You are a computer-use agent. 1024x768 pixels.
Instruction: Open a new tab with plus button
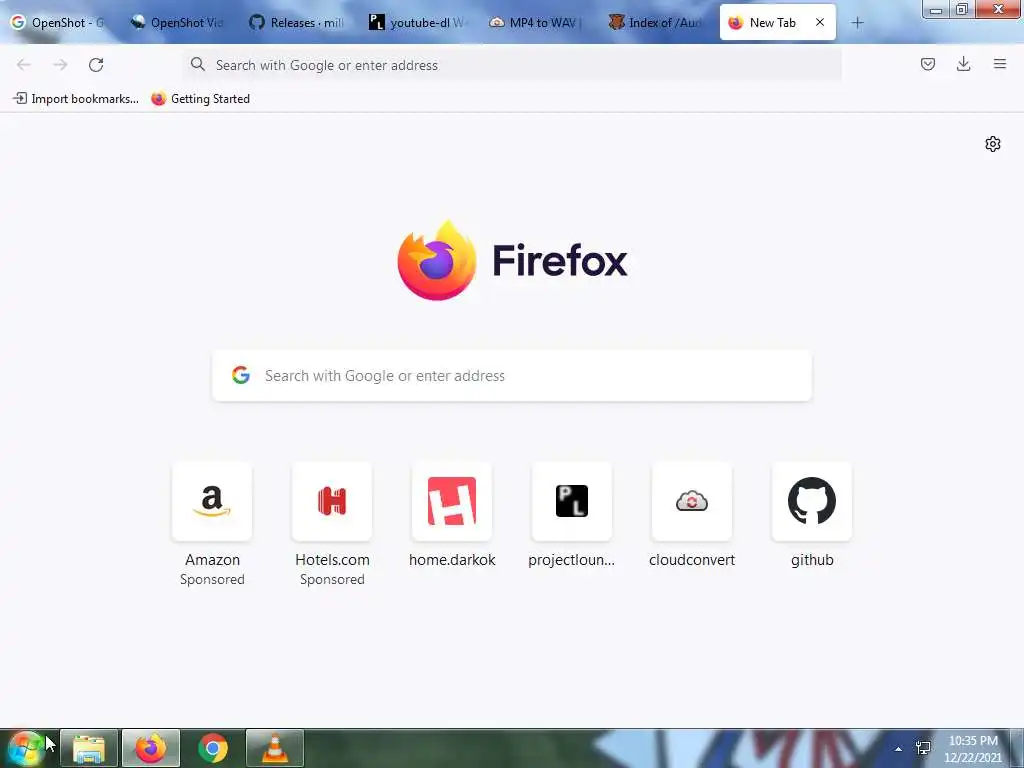pyautogui.click(x=857, y=23)
